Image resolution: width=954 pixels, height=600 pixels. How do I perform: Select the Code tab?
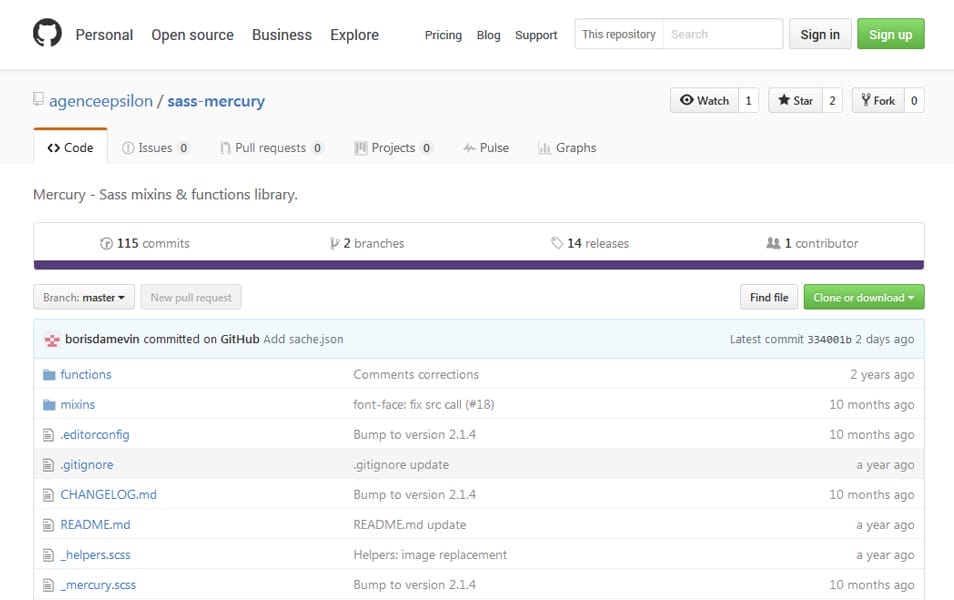coord(71,147)
